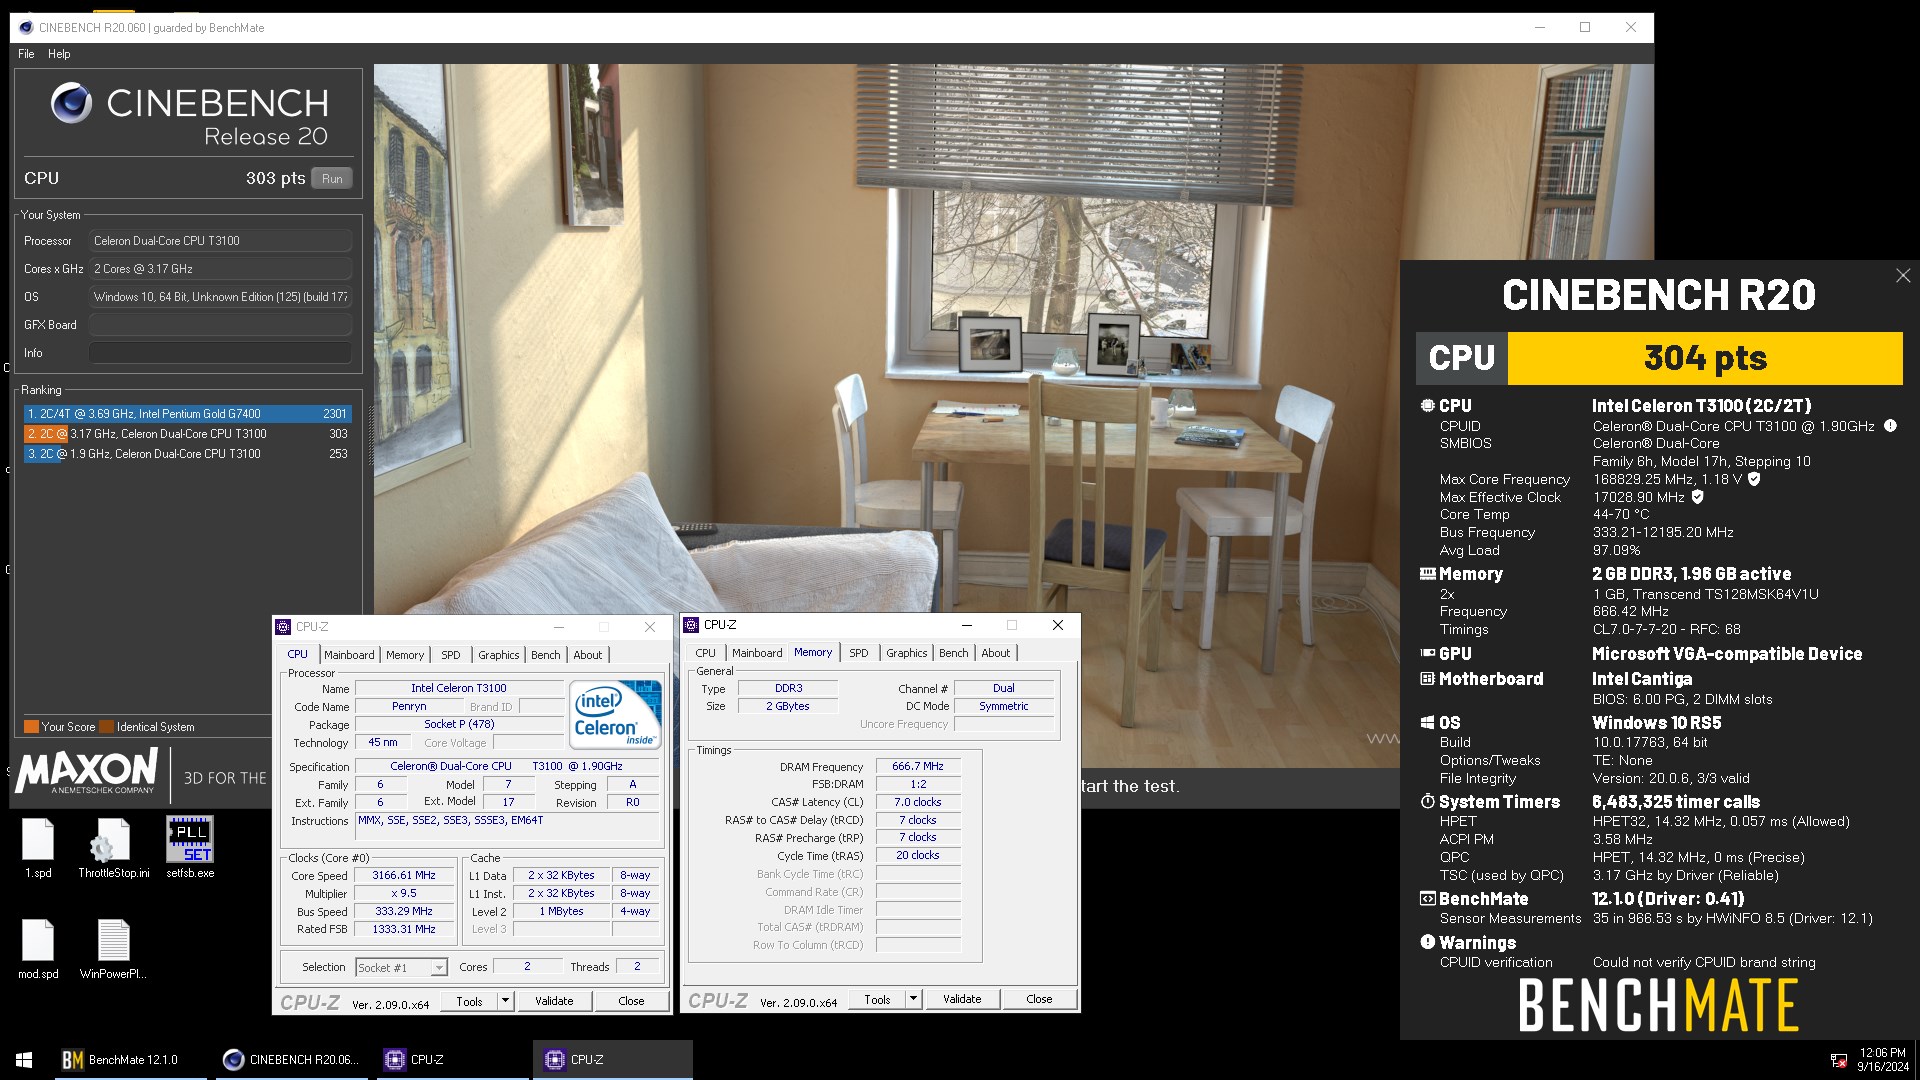
Task: Open the Help menu in Cinebench
Action: [59, 54]
